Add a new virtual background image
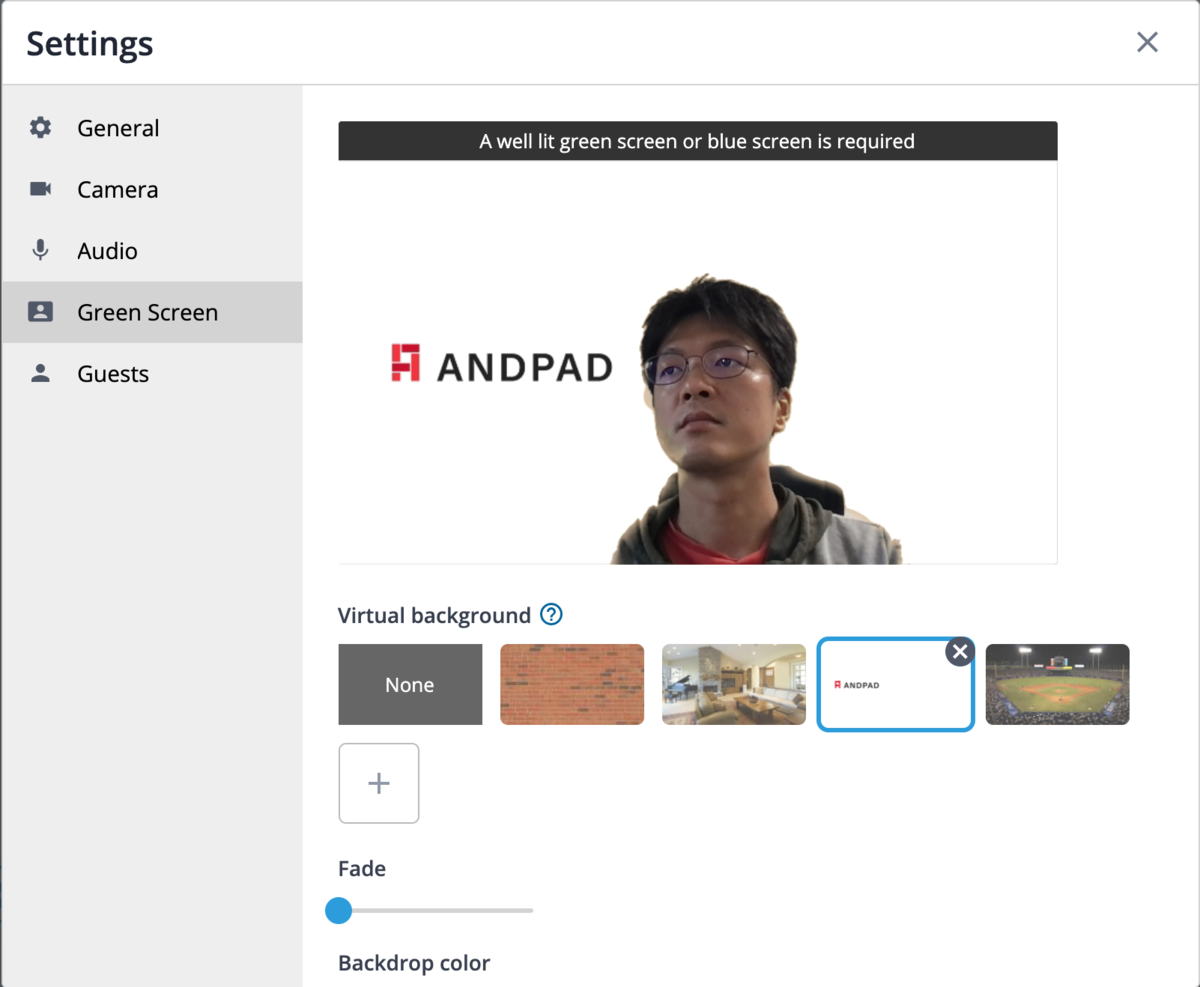Screen dimensions: 1200x987 (379, 783)
